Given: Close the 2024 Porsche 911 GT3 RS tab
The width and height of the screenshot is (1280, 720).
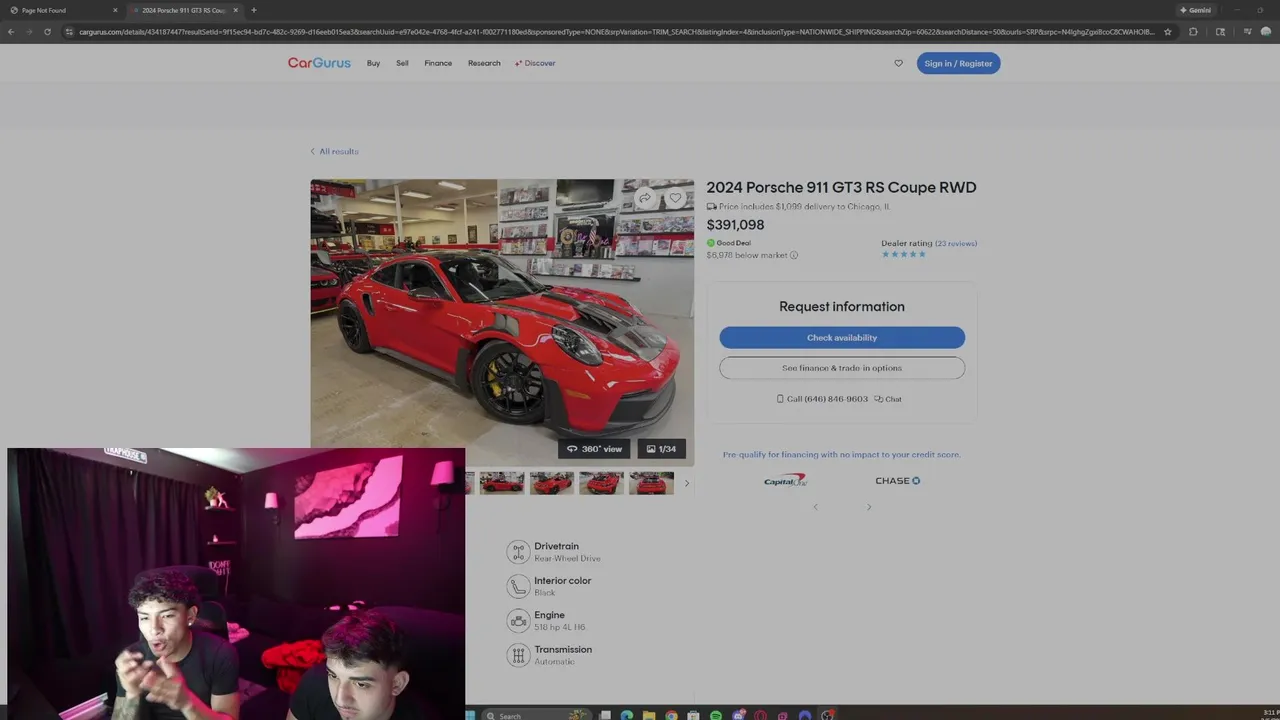Looking at the screenshot, I should tap(236, 10).
